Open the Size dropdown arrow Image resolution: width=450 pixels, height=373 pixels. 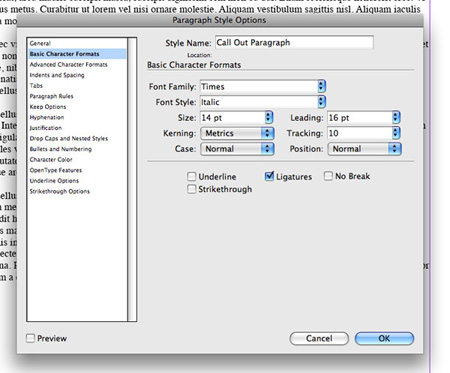pos(269,117)
